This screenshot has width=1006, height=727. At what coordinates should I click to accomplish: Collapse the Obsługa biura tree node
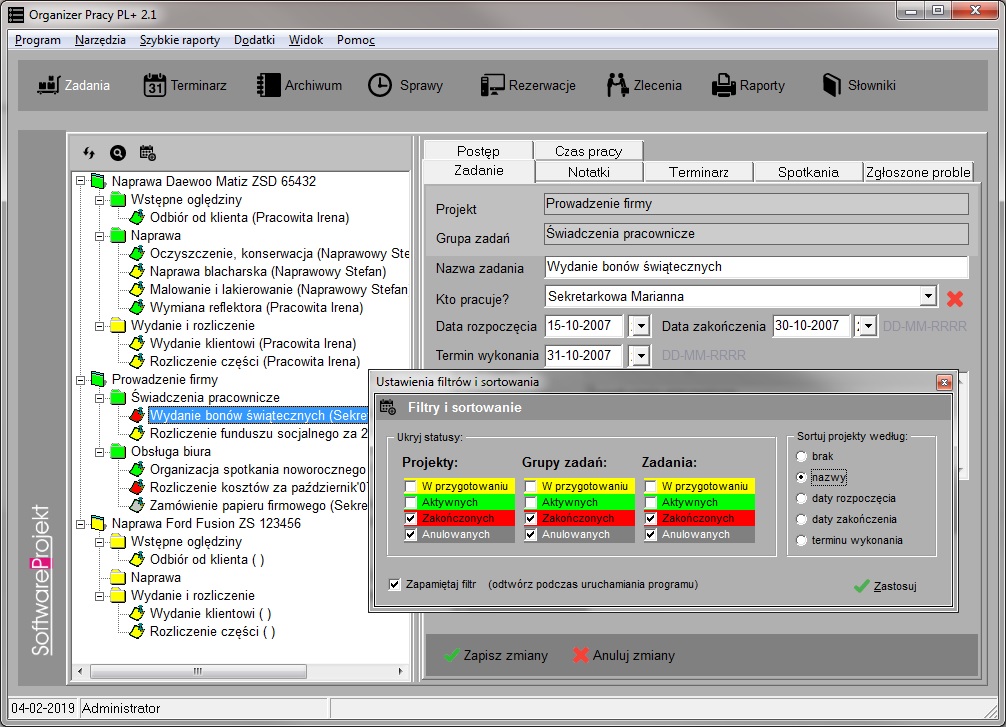click(100, 452)
